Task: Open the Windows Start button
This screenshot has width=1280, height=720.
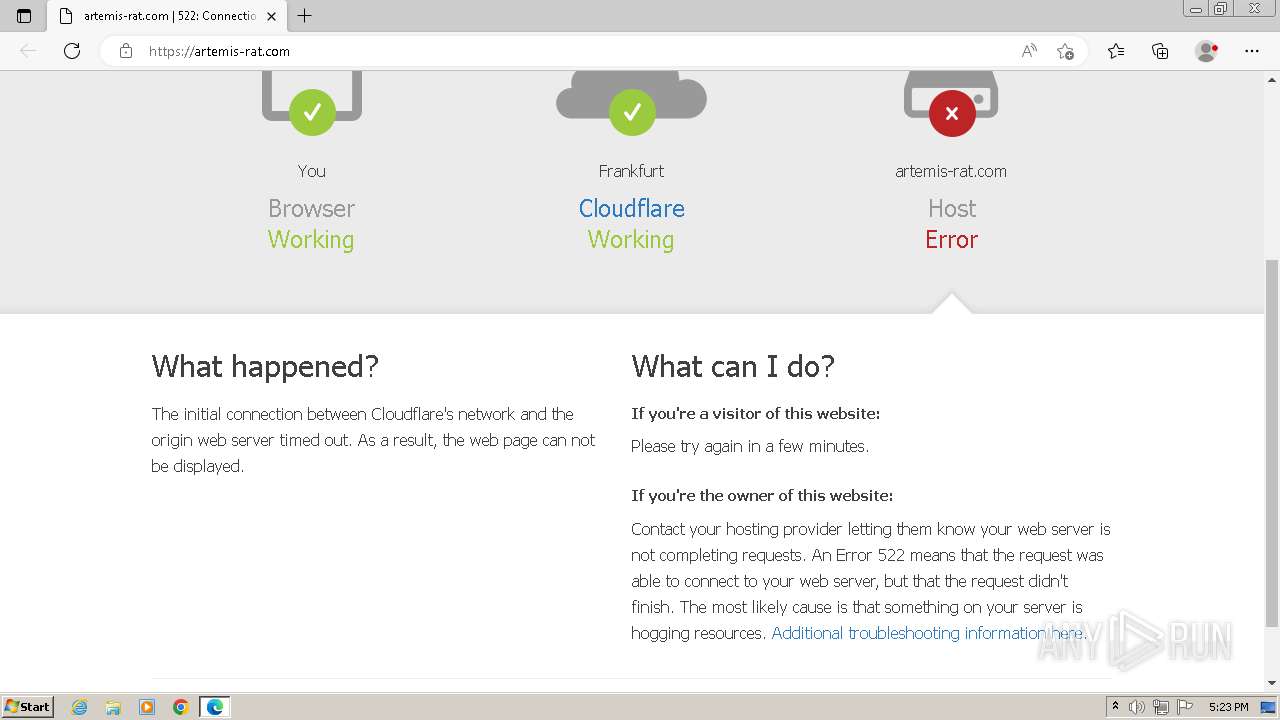Action: pyautogui.click(x=28, y=707)
